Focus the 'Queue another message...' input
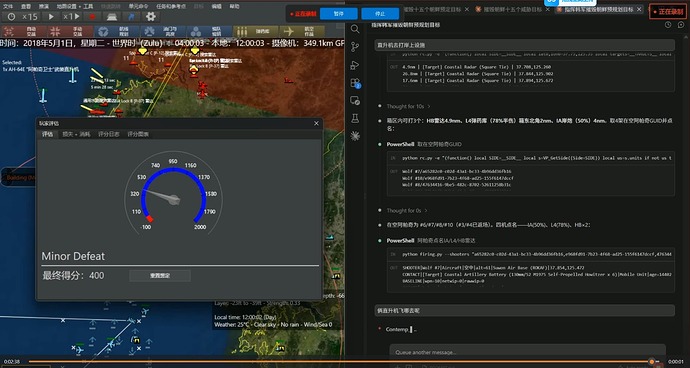 tap(527, 352)
